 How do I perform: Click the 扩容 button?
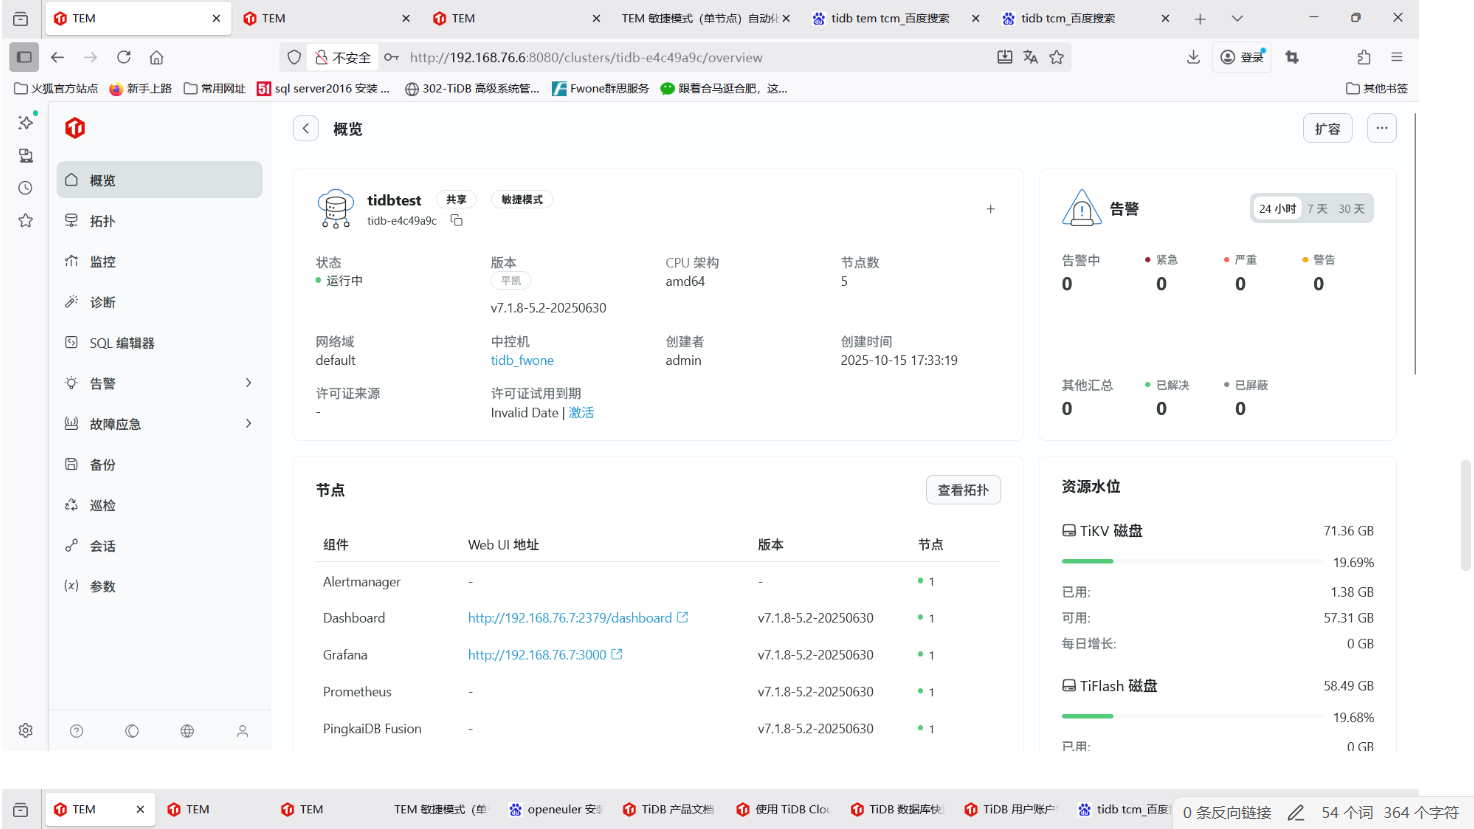(1327, 129)
